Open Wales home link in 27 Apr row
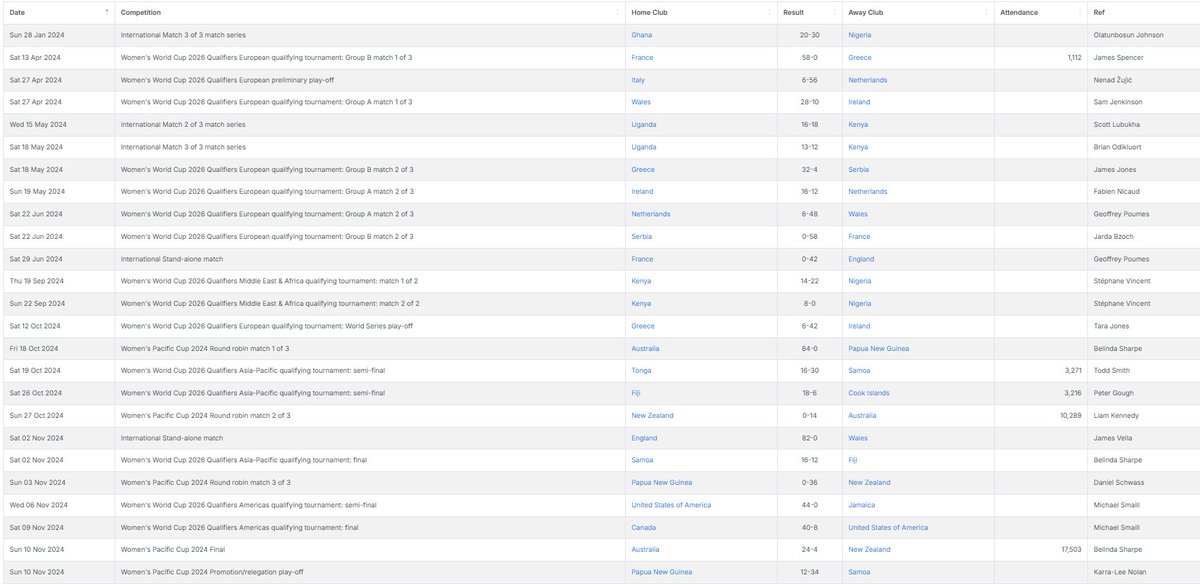 [641, 102]
